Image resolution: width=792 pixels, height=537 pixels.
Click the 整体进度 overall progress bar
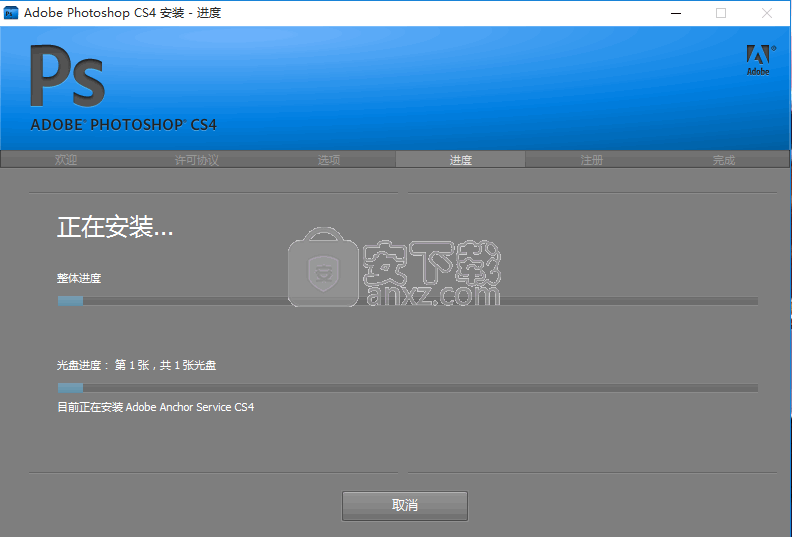(x=408, y=301)
